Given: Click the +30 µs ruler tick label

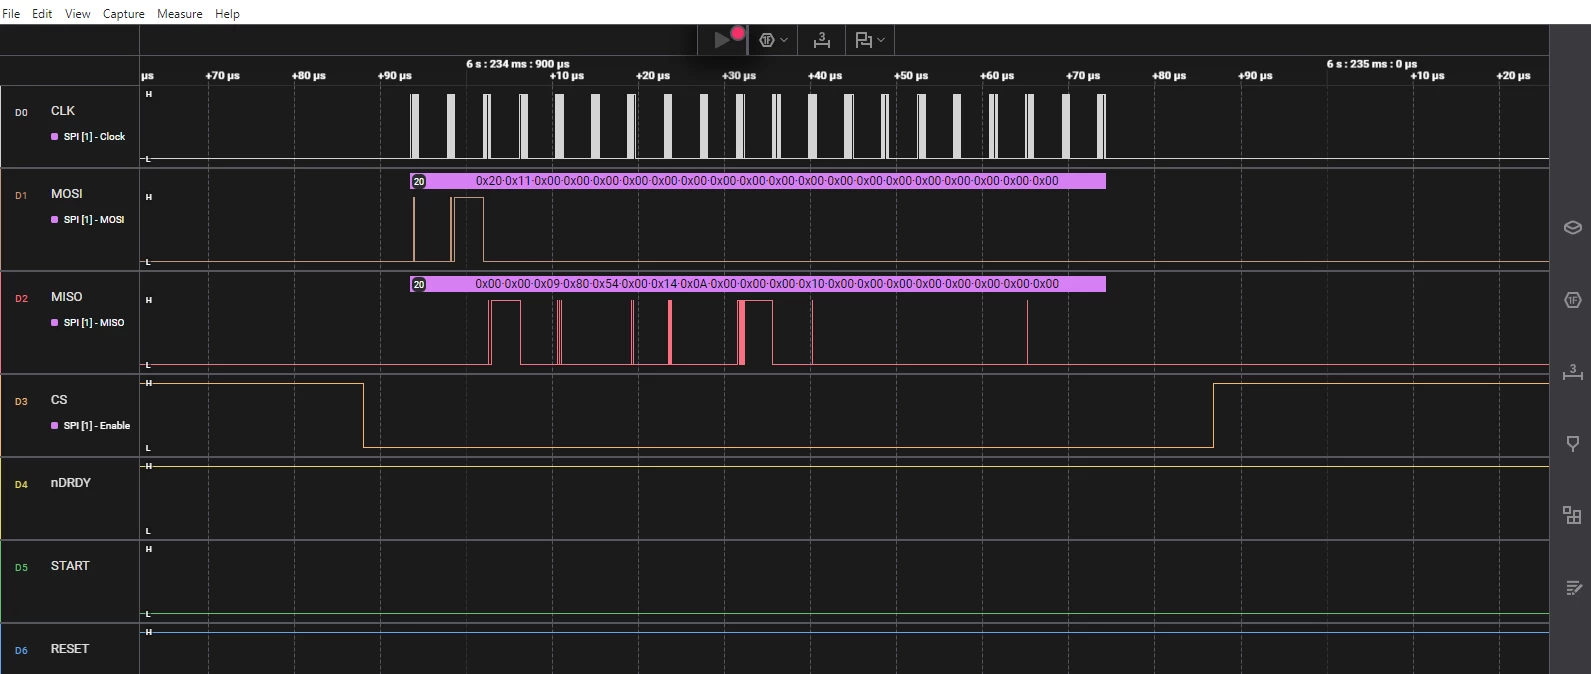Looking at the screenshot, I should pos(739,76).
